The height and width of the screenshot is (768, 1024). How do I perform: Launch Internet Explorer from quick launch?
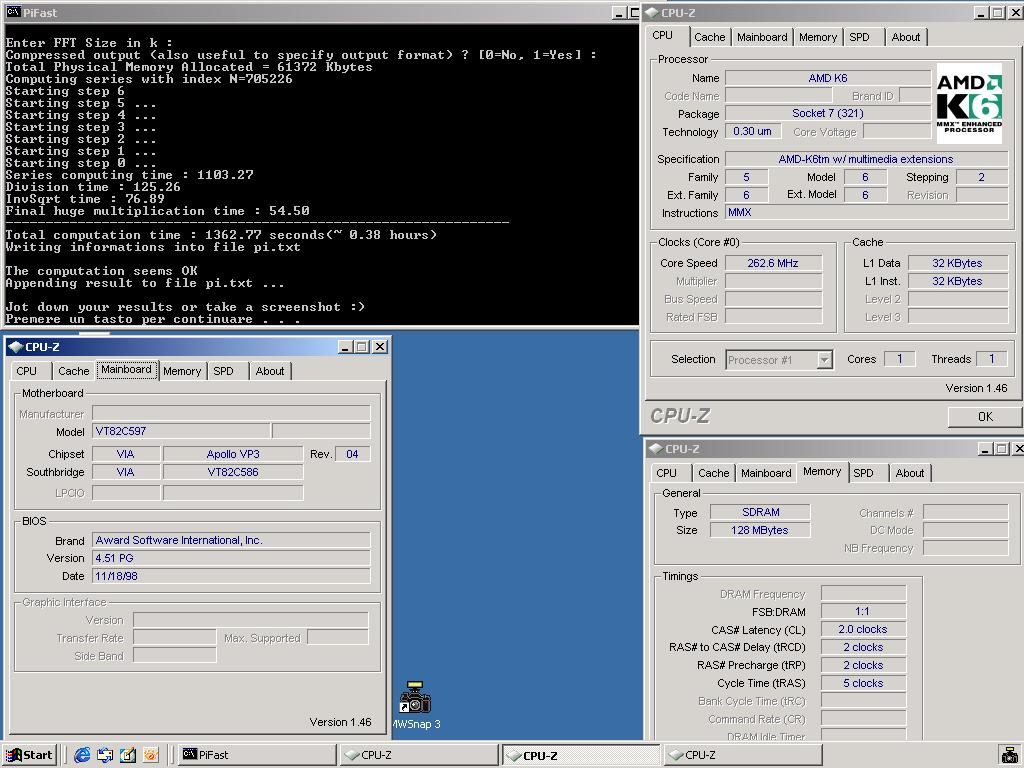[x=82, y=755]
